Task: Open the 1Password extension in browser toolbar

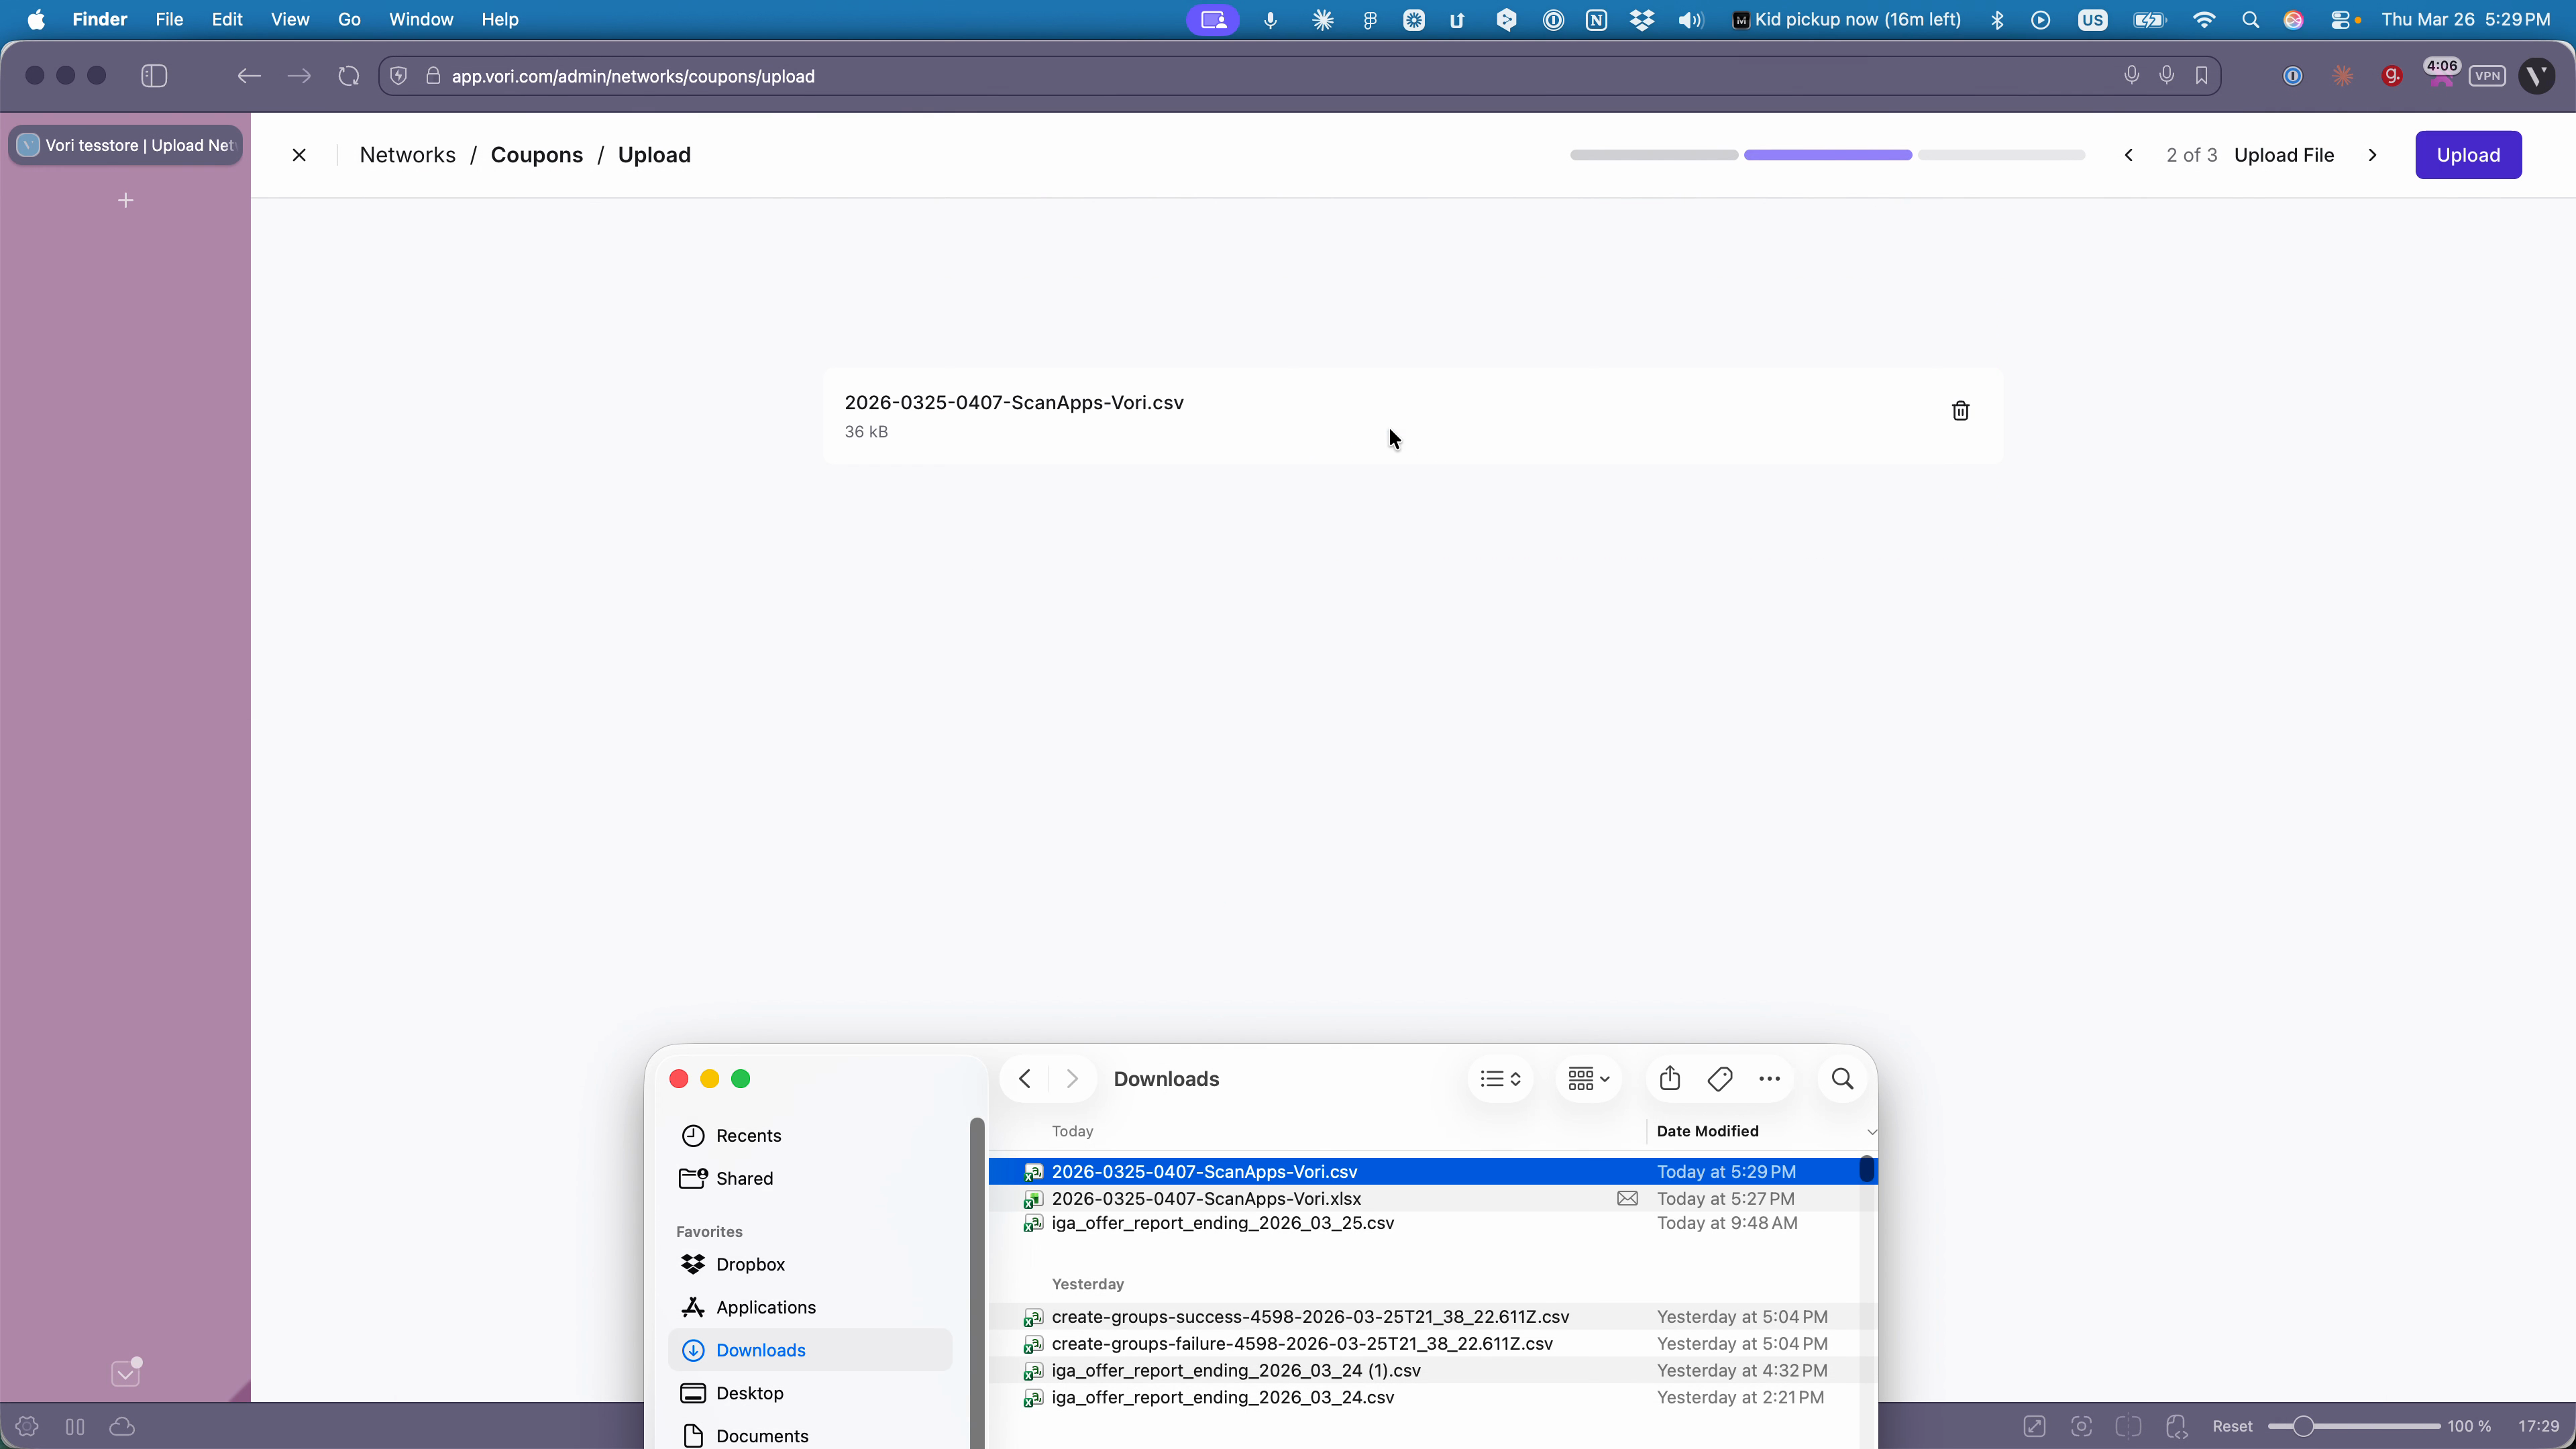Action: (2293, 76)
